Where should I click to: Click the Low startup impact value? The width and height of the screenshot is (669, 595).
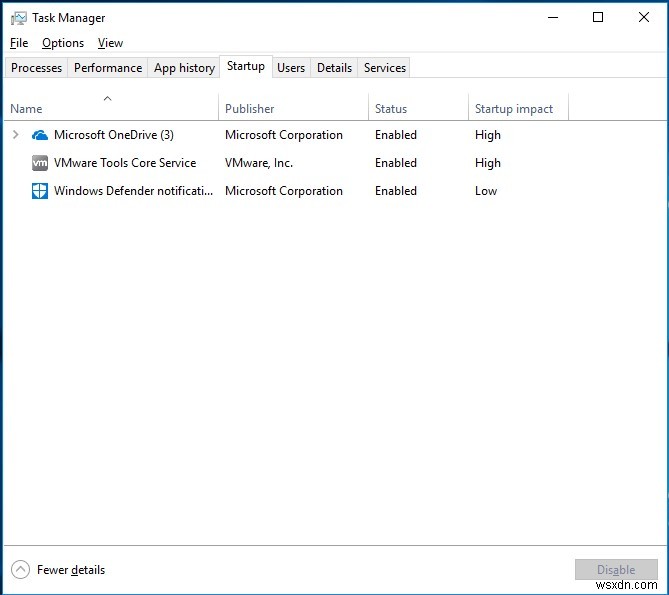486,191
